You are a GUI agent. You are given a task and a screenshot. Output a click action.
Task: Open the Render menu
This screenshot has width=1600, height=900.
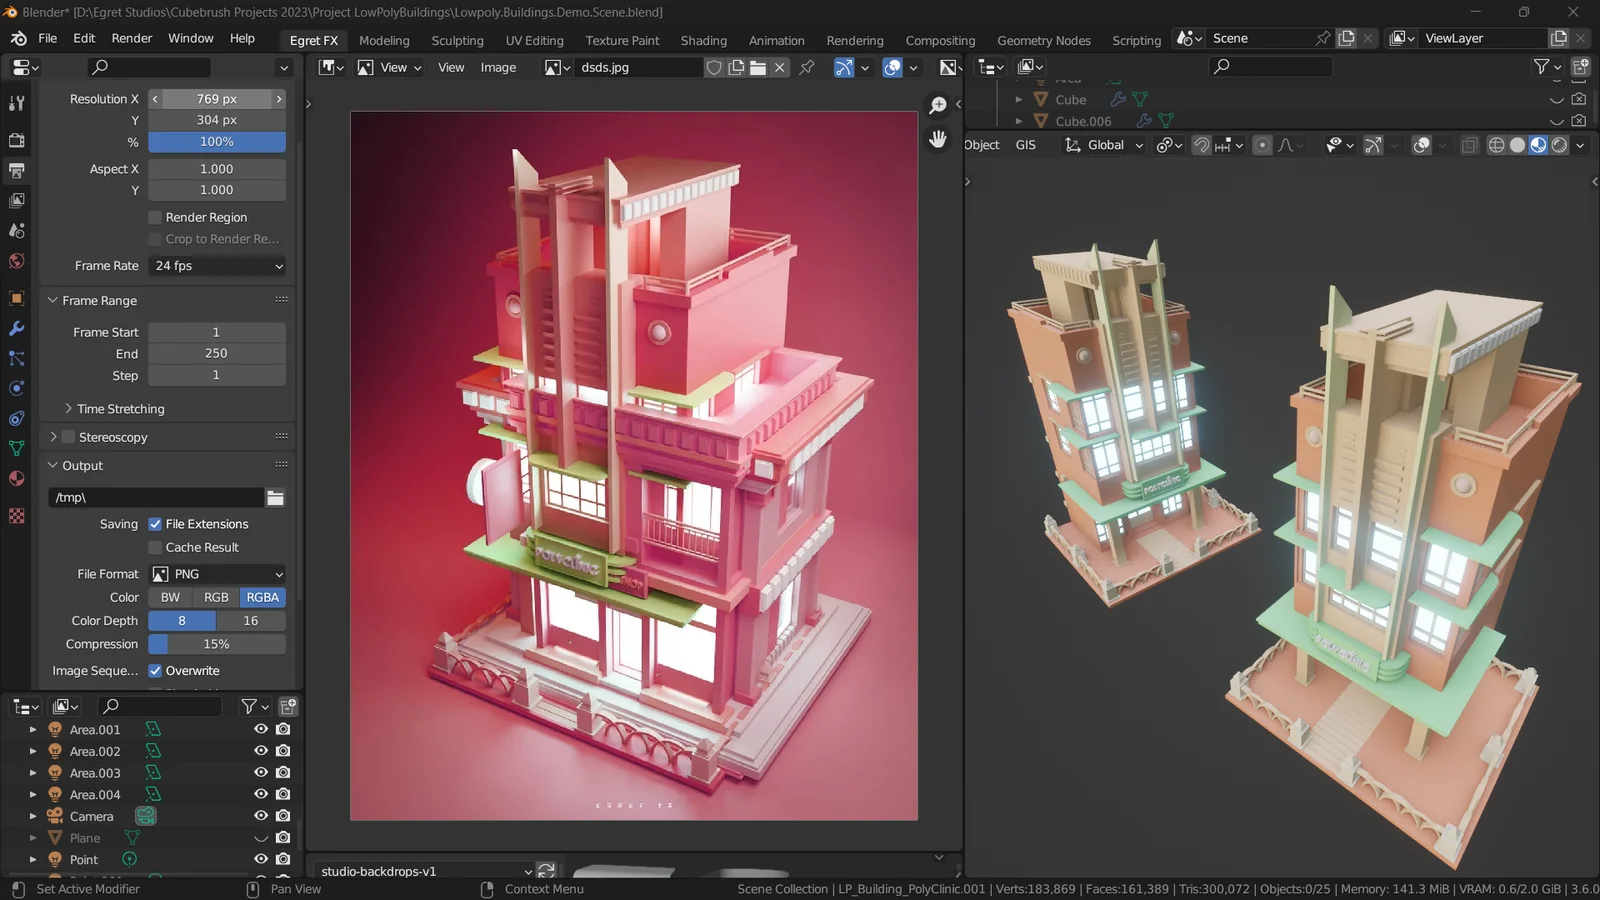[131, 38]
